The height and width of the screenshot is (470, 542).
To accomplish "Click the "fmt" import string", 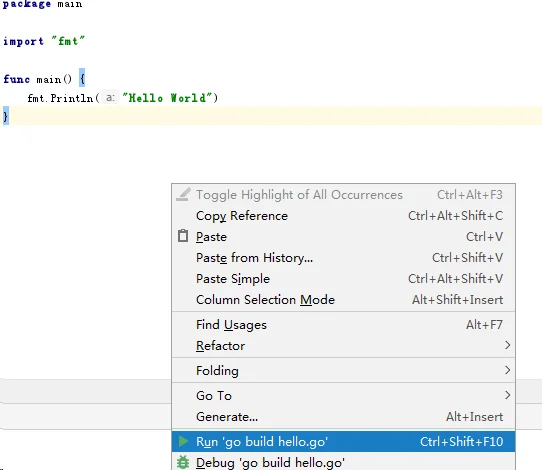I will coord(68,41).
